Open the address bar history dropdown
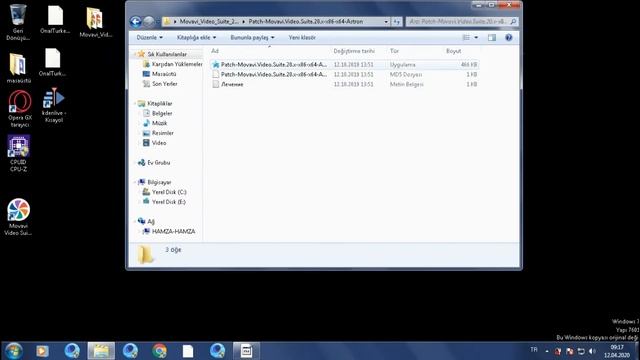 386,22
